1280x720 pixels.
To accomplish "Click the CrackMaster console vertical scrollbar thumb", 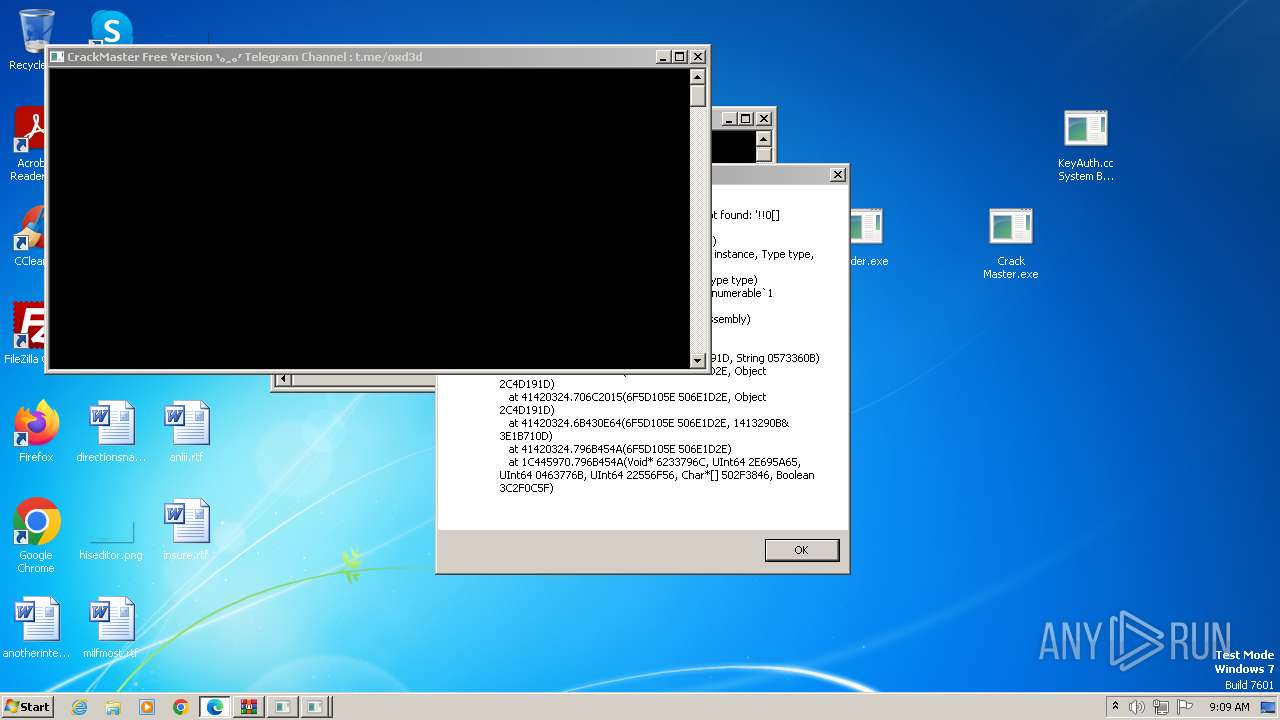I will click(x=698, y=96).
